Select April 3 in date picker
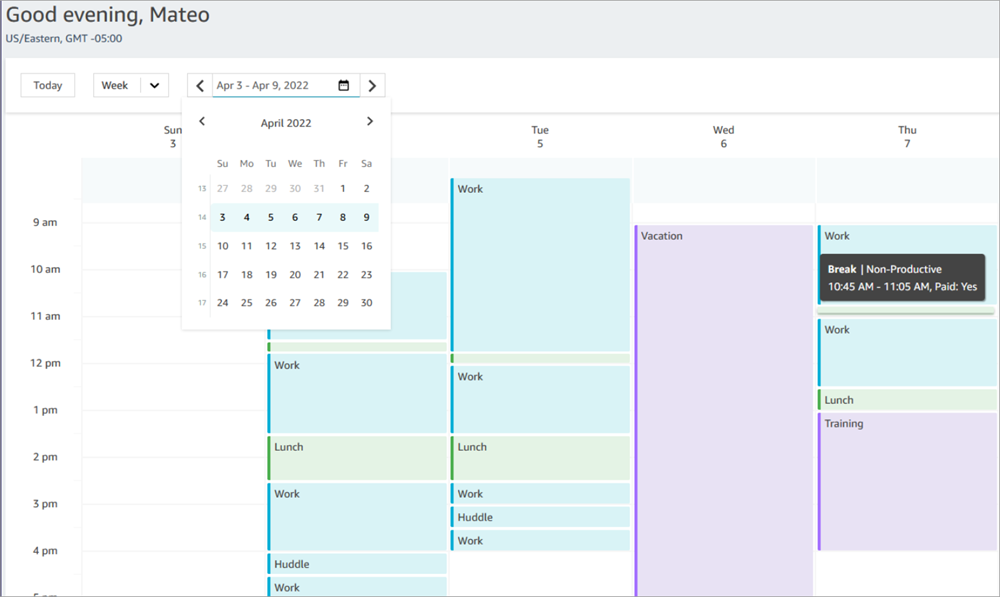 (x=223, y=217)
